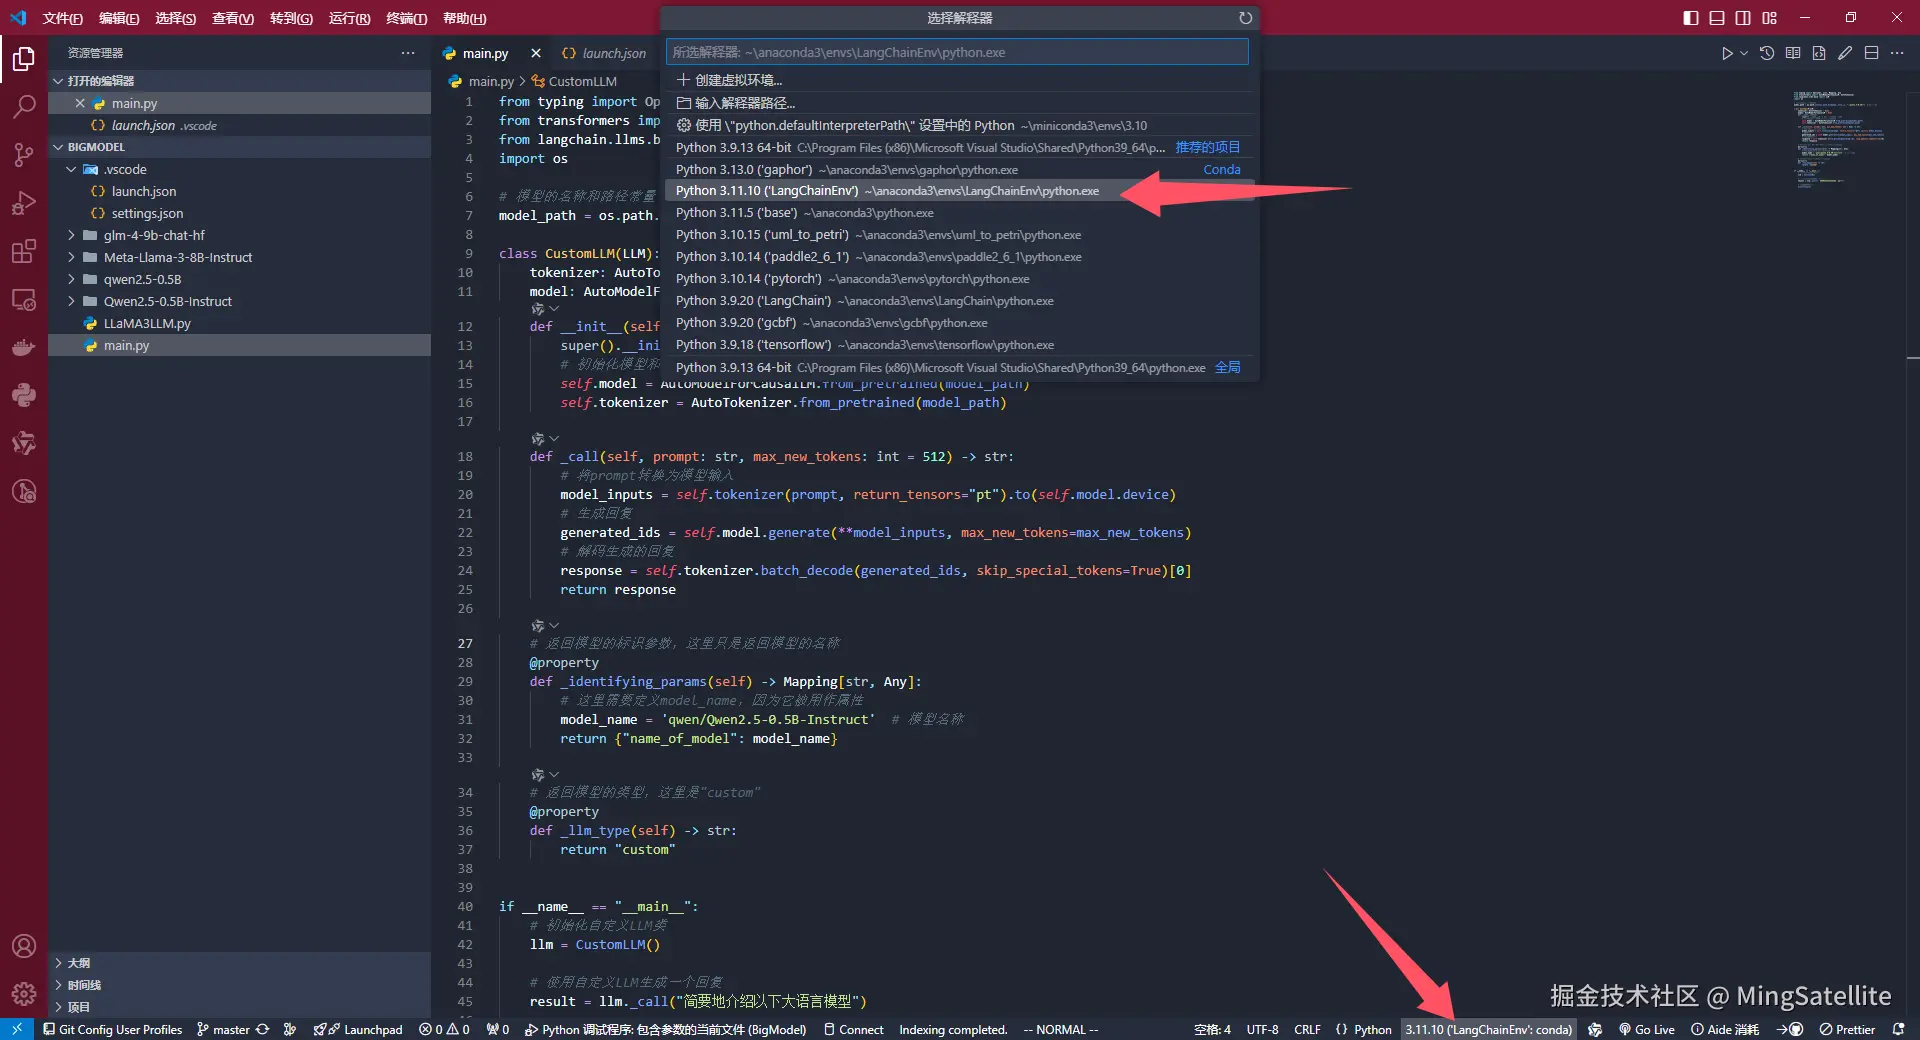
Task: Open the 运行 menu
Action: [349, 18]
